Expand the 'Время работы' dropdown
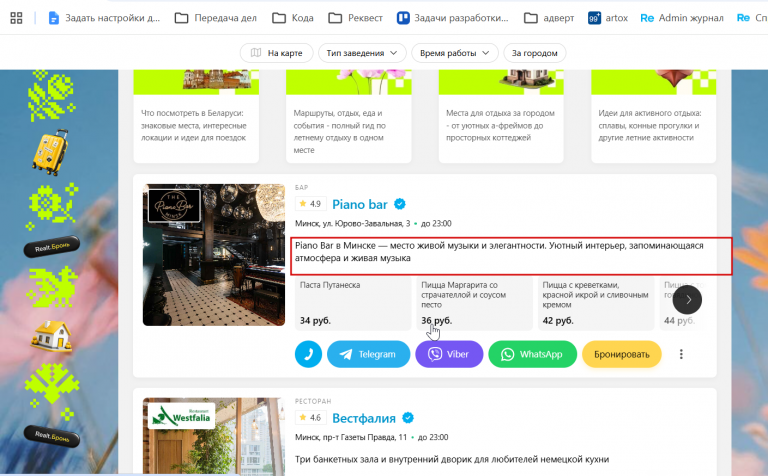The height and width of the screenshot is (476, 768). point(455,53)
